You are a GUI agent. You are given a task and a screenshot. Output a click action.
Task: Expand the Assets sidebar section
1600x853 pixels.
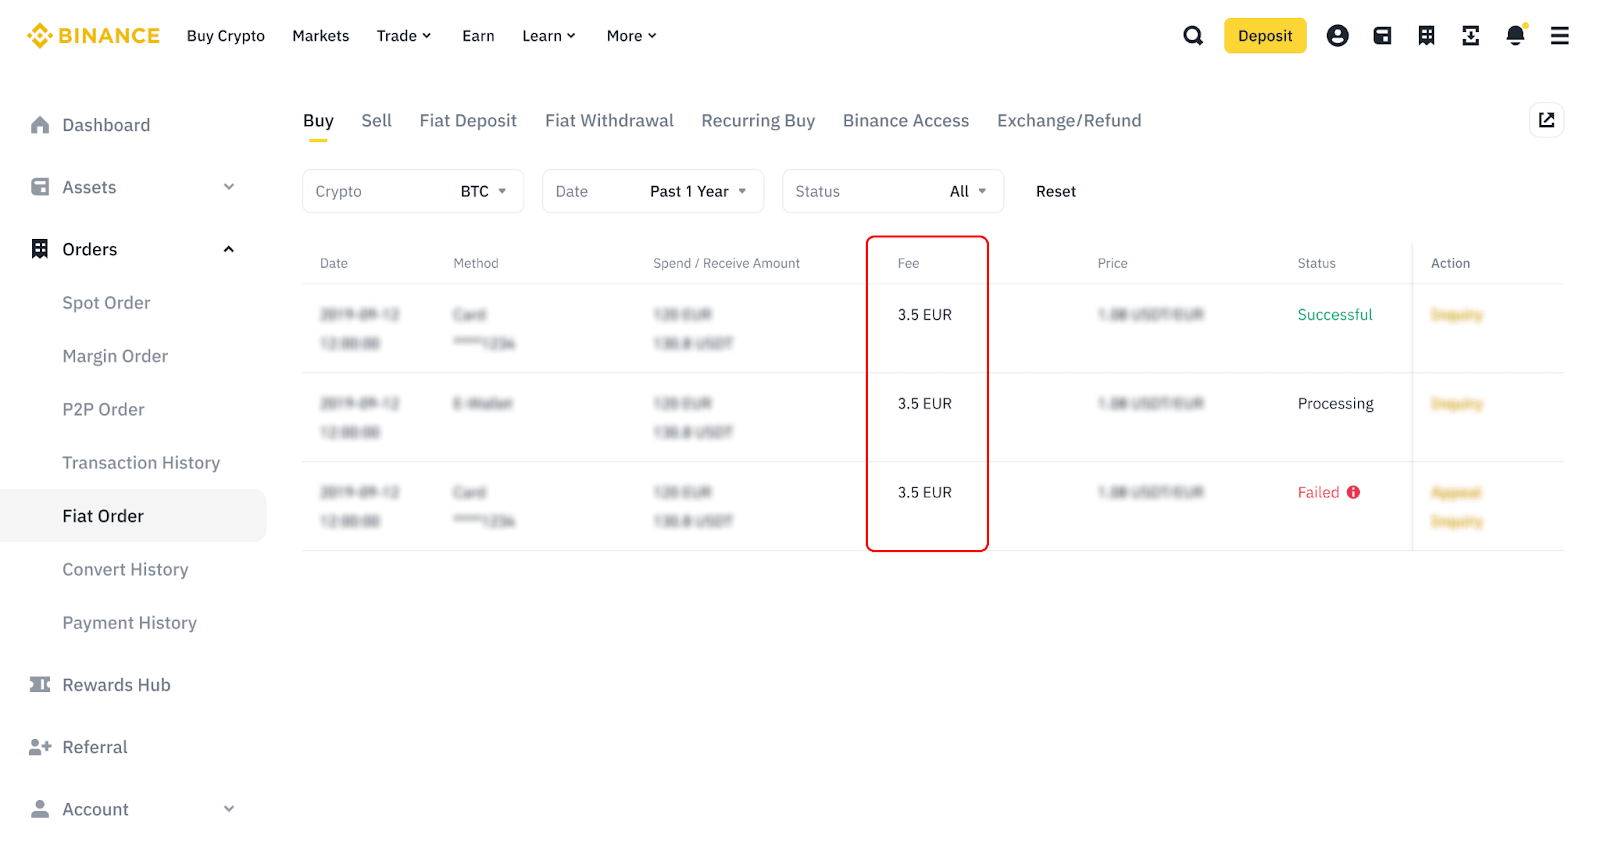[x=229, y=187]
